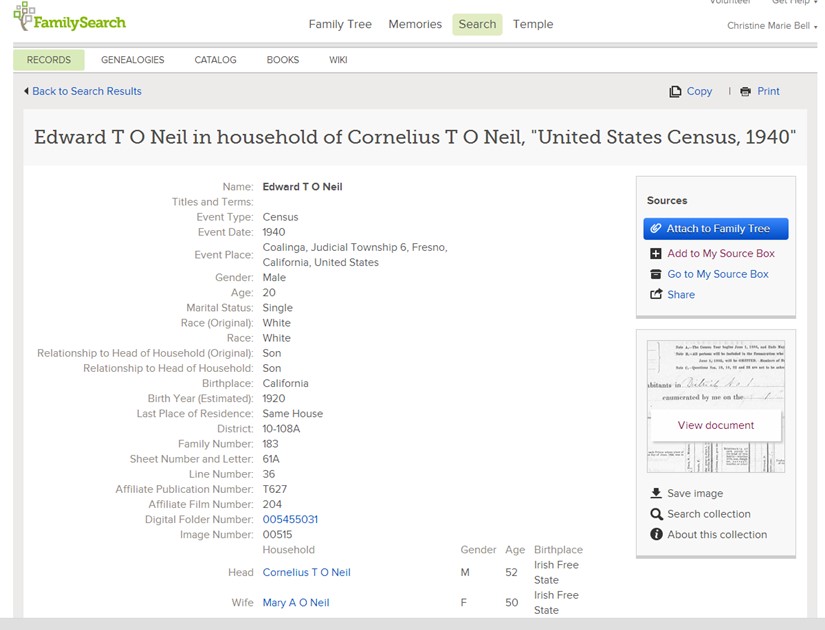Screen dimensions: 825x630
Task: Open the Family Tree menu
Action: [340, 24]
